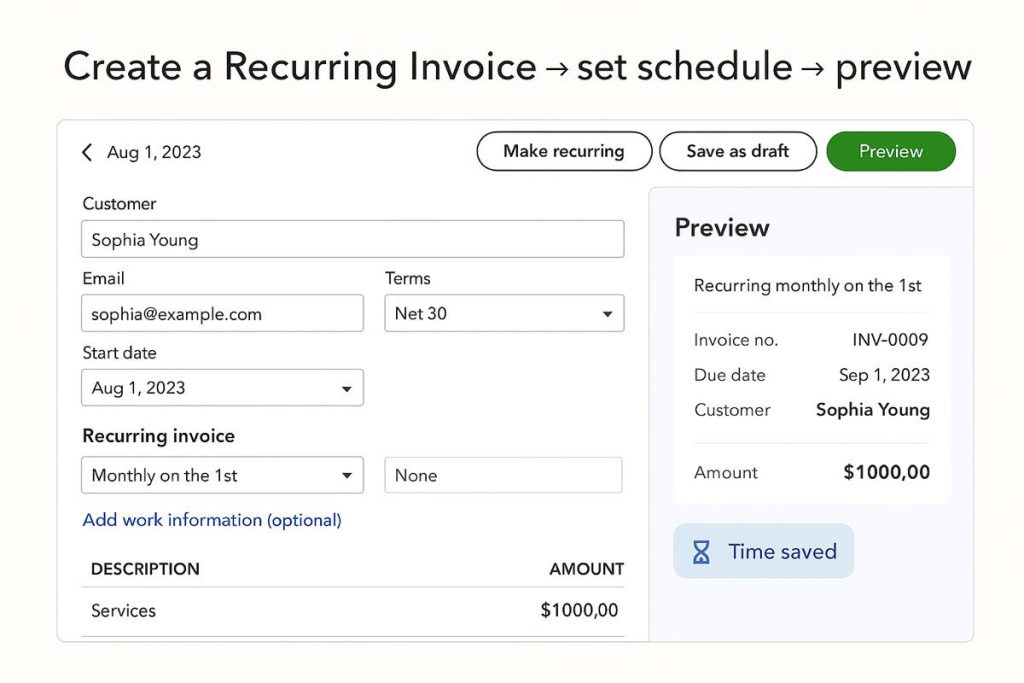Click the green Preview button
This screenshot has height=683, width=1024.
(x=891, y=151)
